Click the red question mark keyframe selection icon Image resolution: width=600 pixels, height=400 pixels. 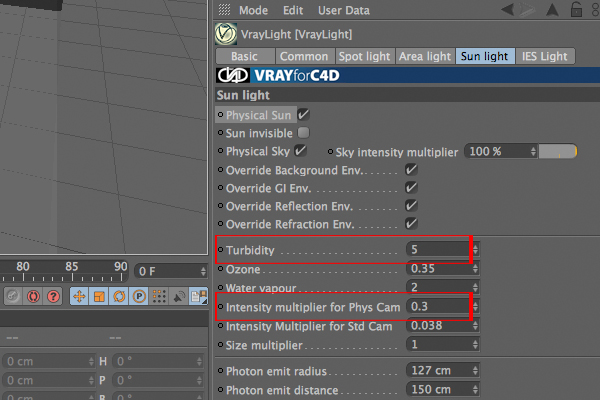54,297
